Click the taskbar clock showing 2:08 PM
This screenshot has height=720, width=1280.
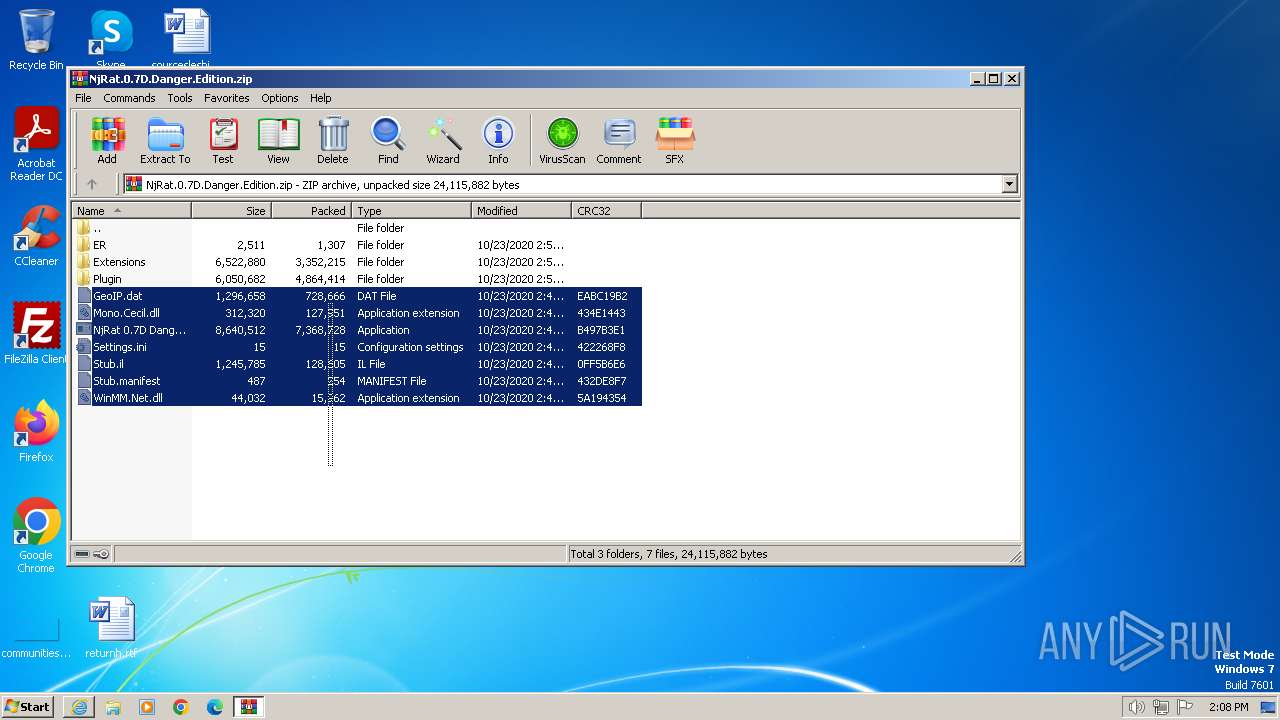click(1228, 707)
